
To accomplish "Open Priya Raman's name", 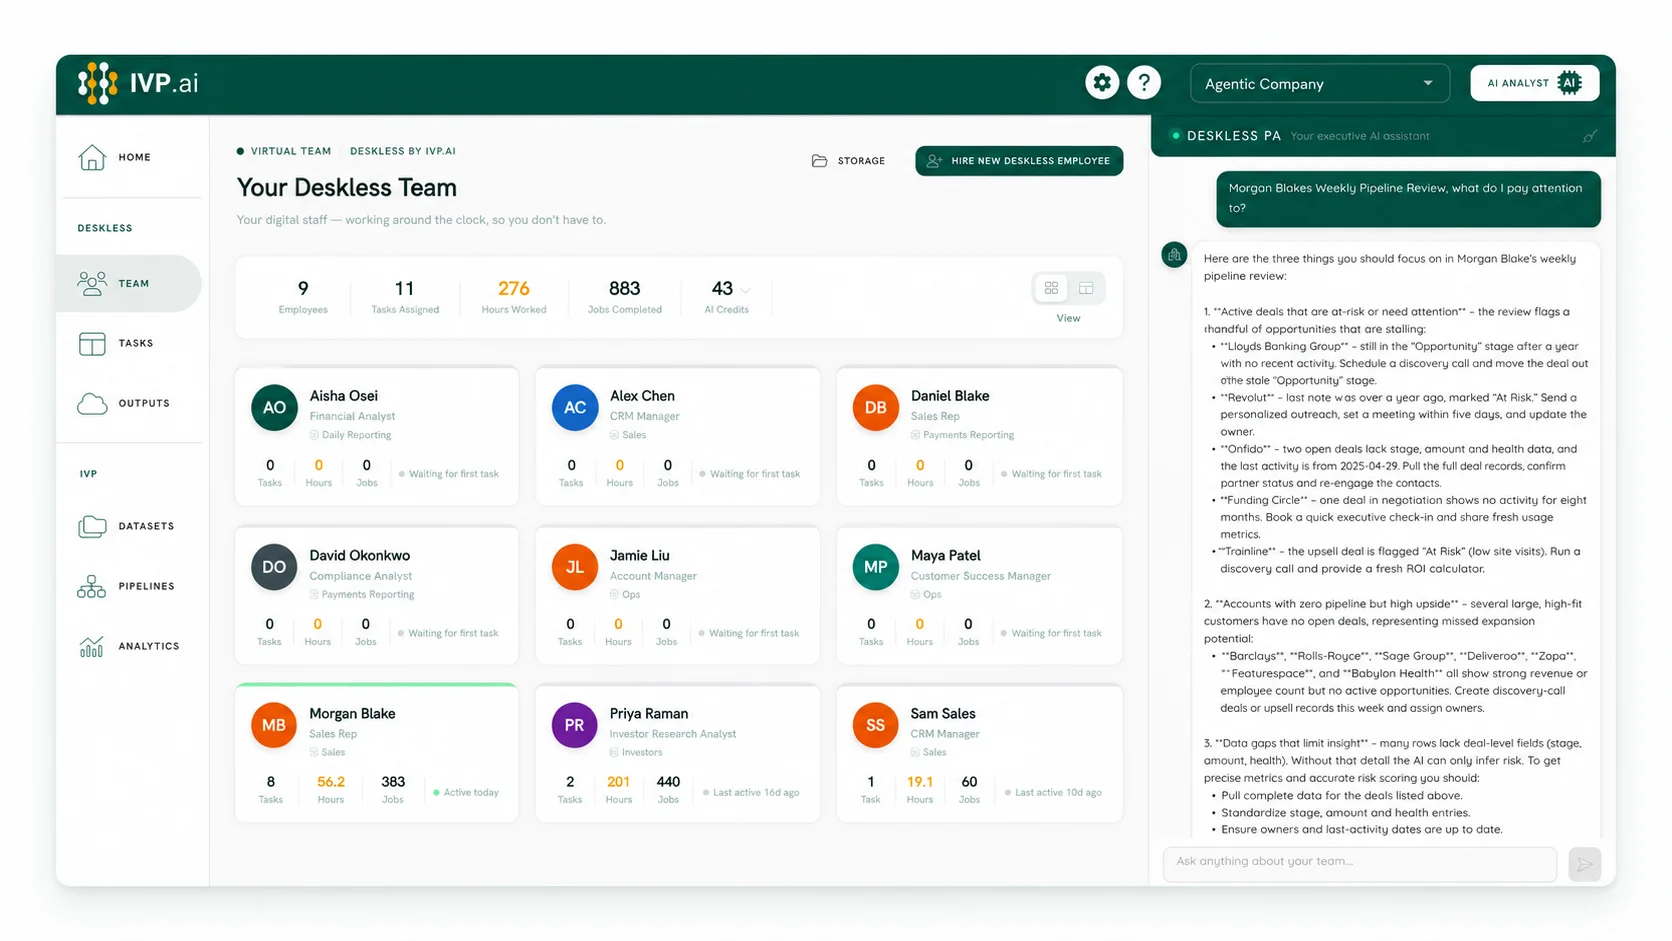I will coord(649,714).
